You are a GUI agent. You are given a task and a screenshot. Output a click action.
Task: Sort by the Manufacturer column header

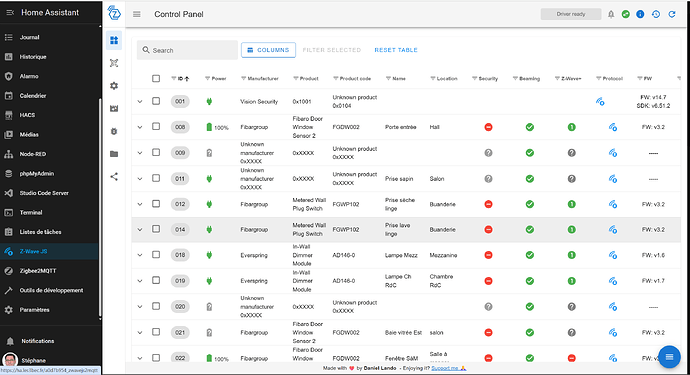[x=263, y=79]
